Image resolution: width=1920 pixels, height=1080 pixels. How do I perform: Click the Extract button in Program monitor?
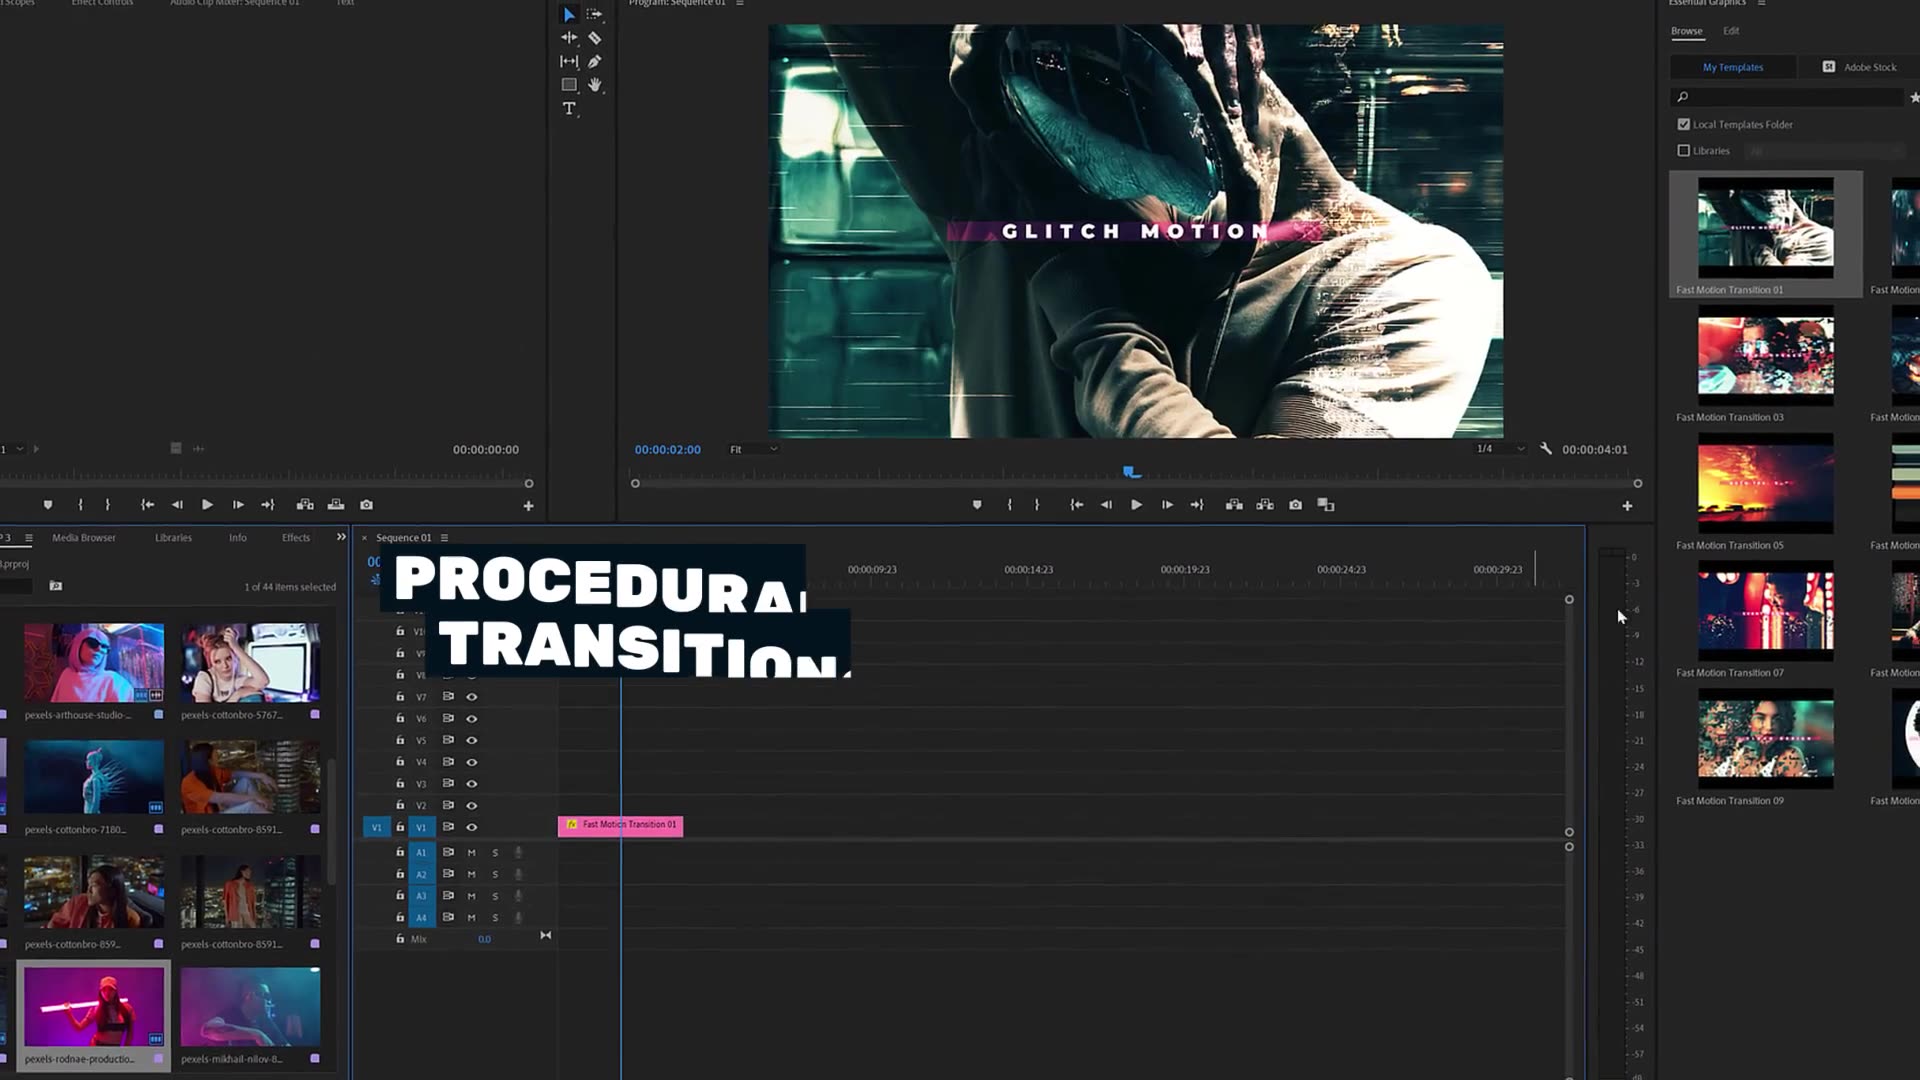pyautogui.click(x=1265, y=505)
